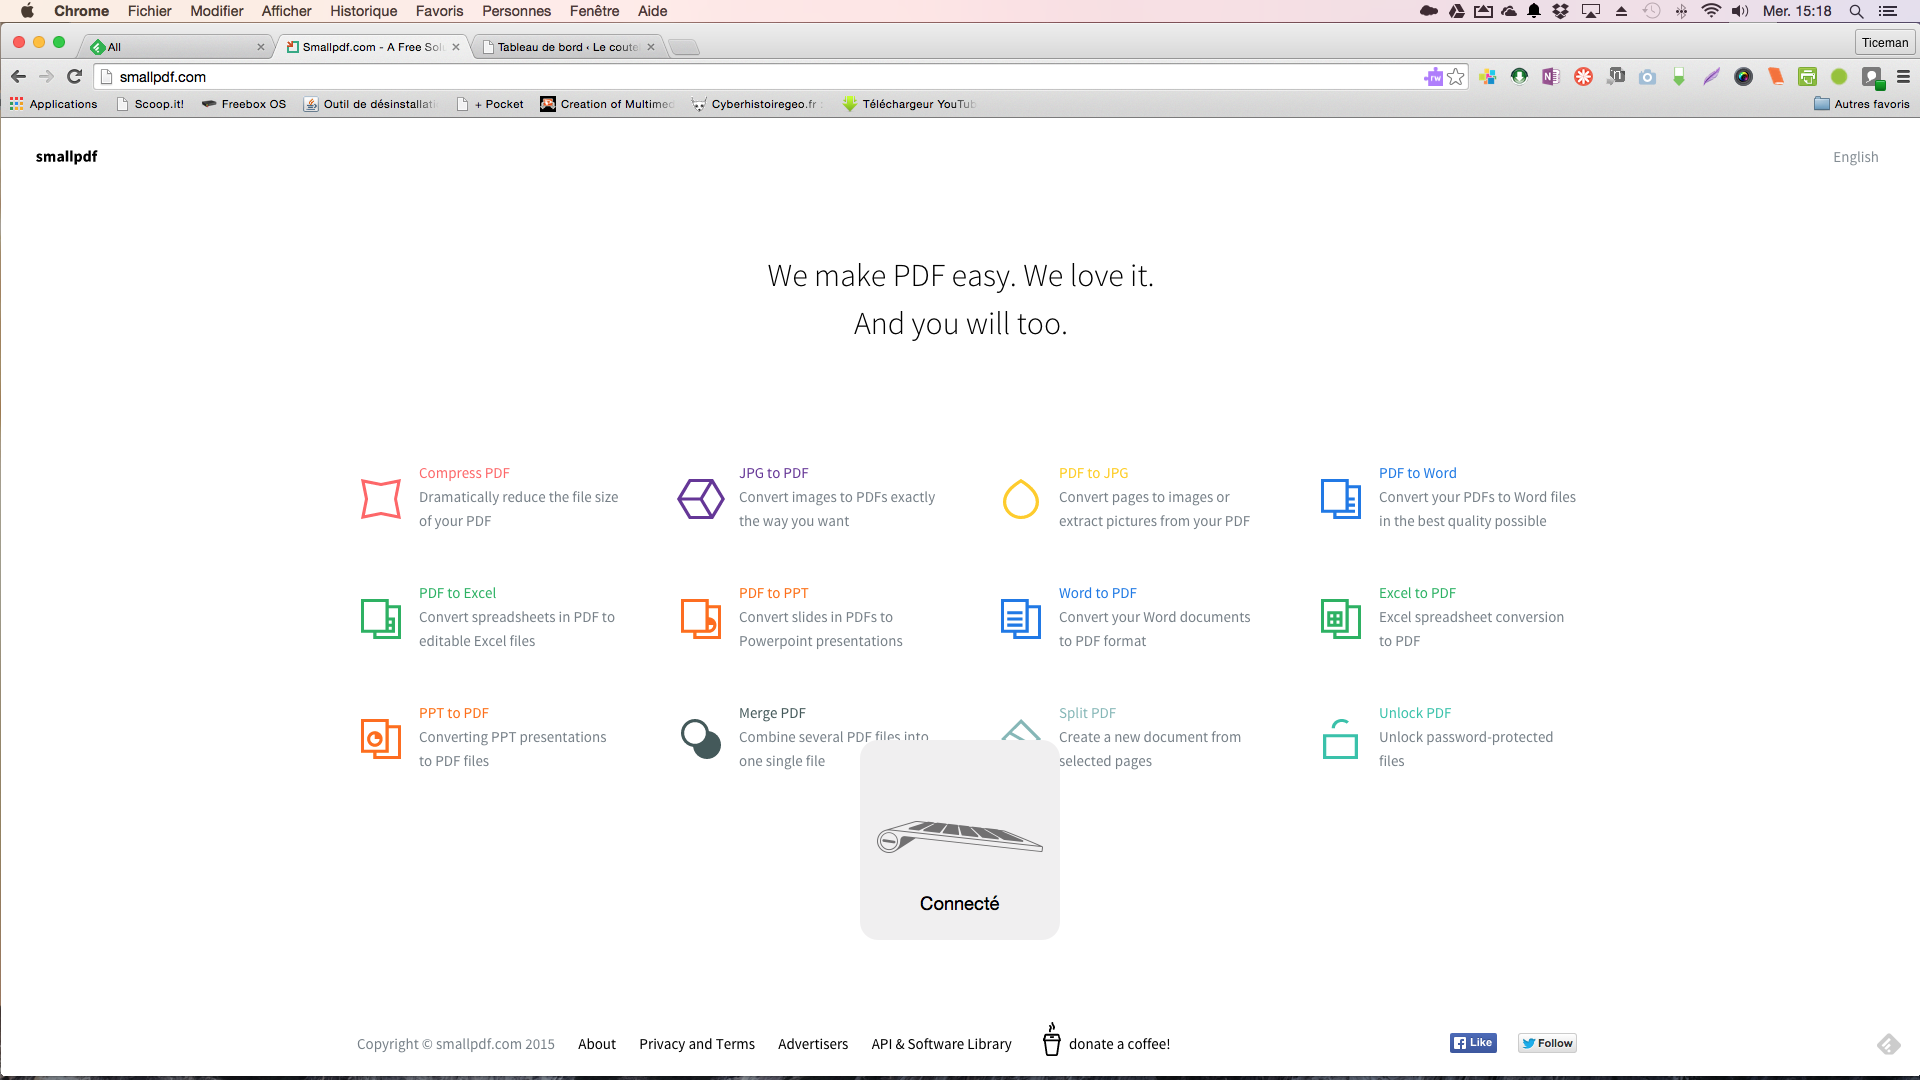This screenshot has width=1920, height=1080.
Task: Click the smallpdf logo
Action: (66, 156)
